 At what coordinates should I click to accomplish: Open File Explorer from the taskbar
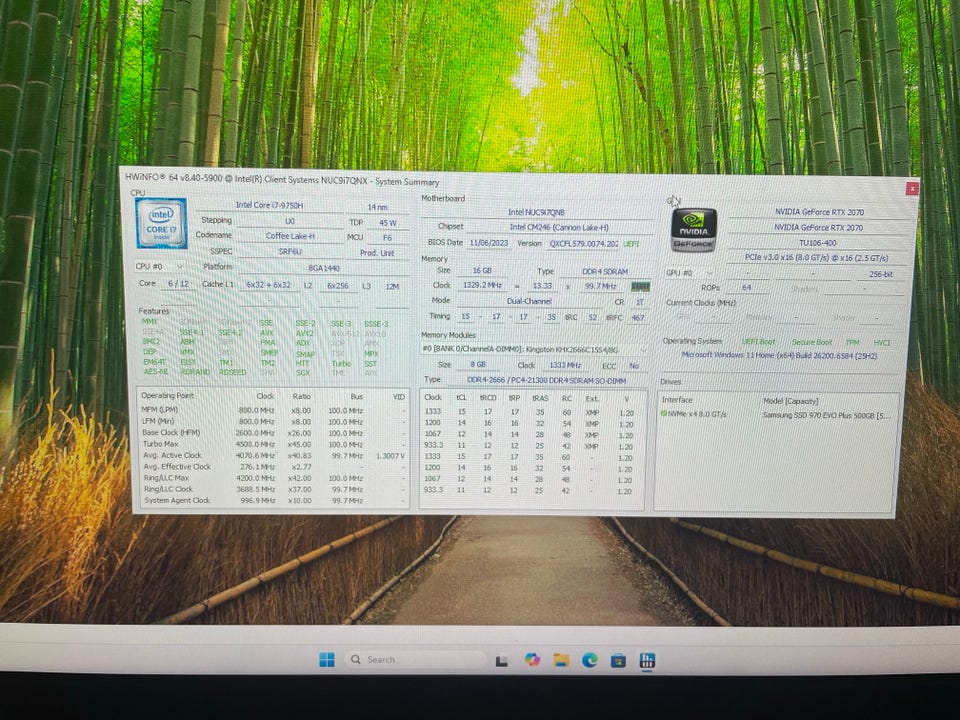click(561, 660)
